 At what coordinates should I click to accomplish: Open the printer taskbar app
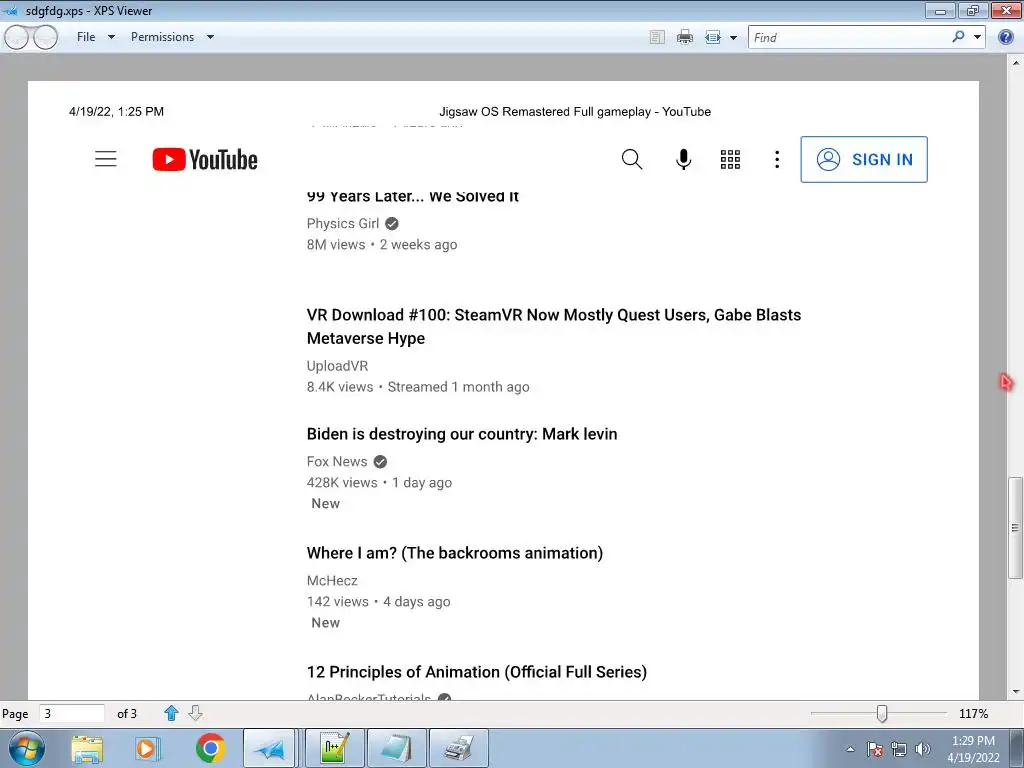tap(458, 748)
